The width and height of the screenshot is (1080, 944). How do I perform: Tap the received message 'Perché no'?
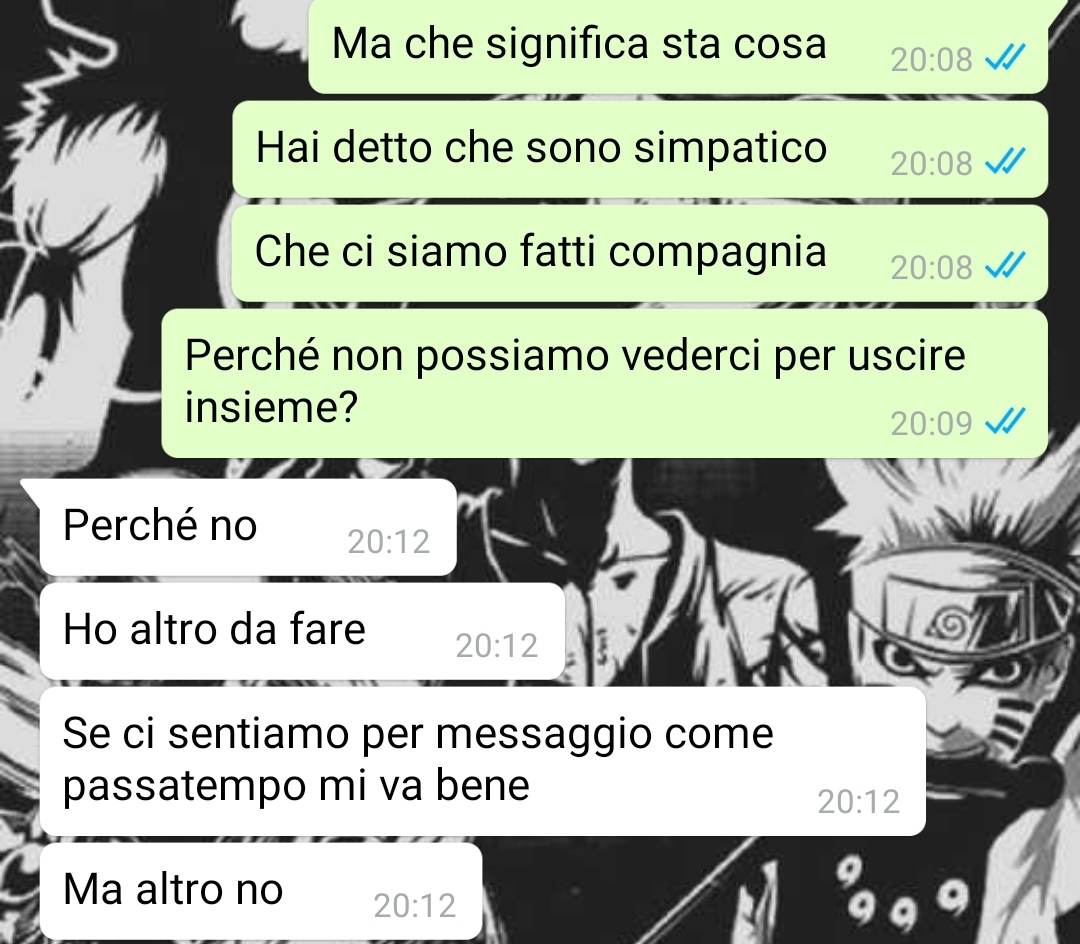click(248, 527)
